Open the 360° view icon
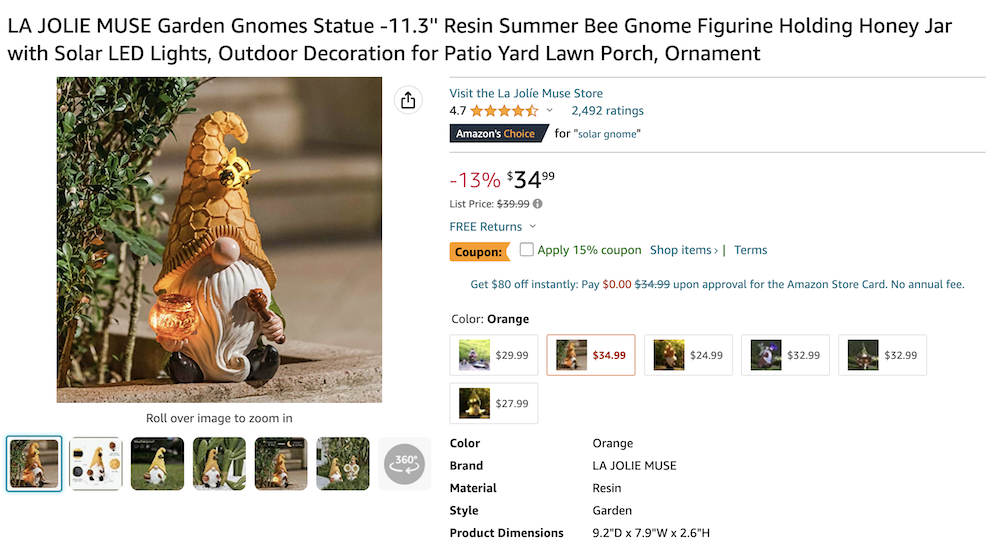 pos(404,464)
